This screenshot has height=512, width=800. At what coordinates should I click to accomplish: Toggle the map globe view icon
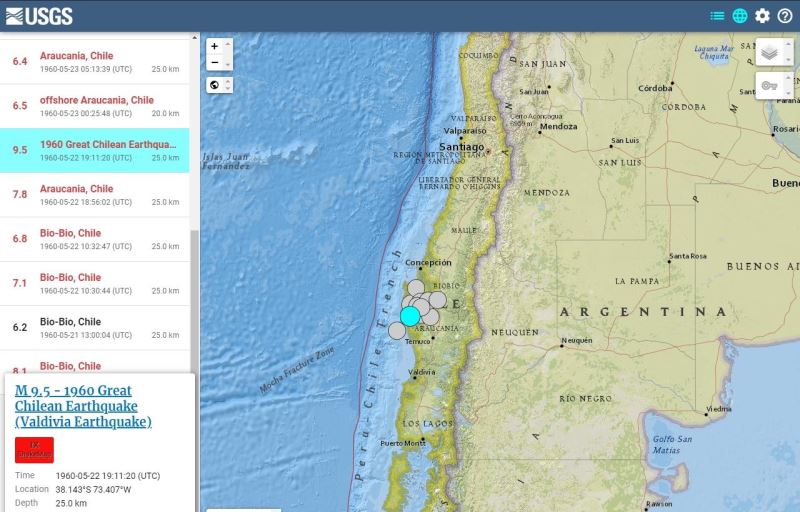(x=740, y=16)
